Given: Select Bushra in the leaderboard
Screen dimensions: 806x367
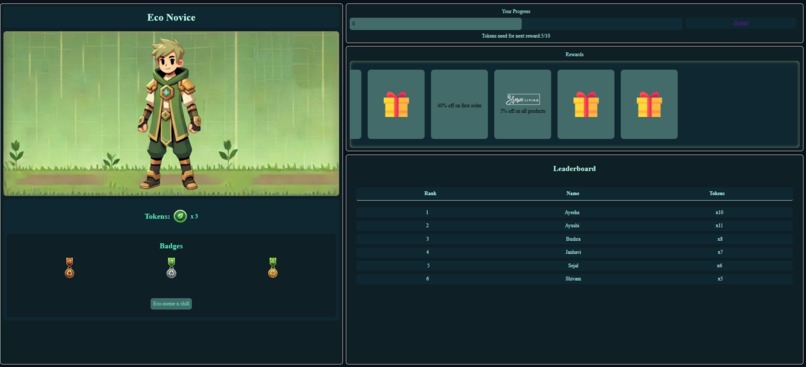Looking at the screenshot, I should (x=573, y=239).
